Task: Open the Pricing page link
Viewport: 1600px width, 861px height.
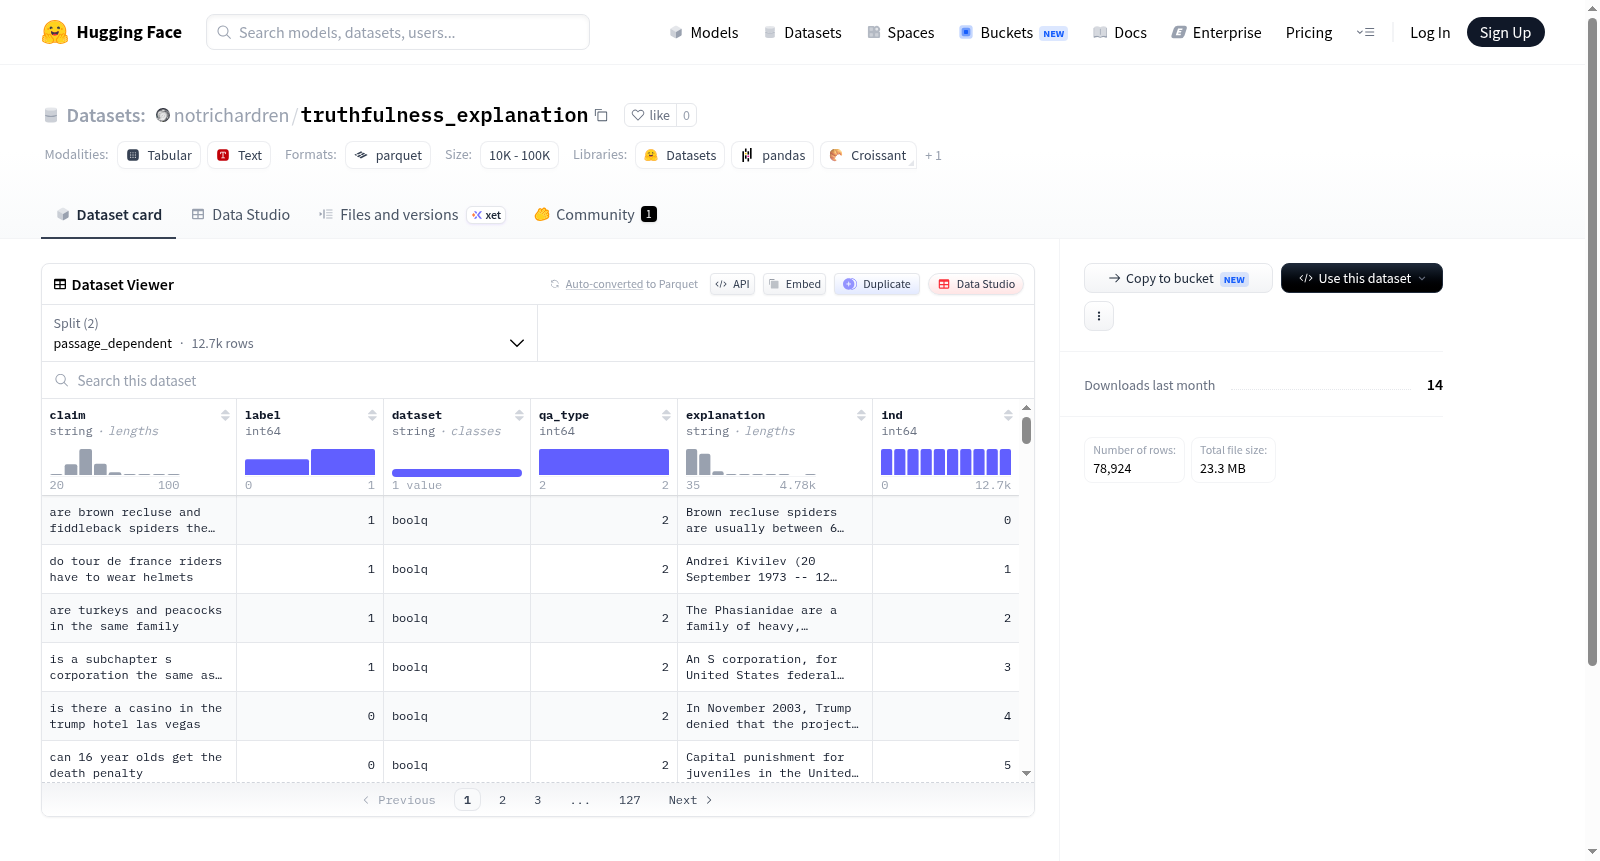Action: pos(1309,32)
